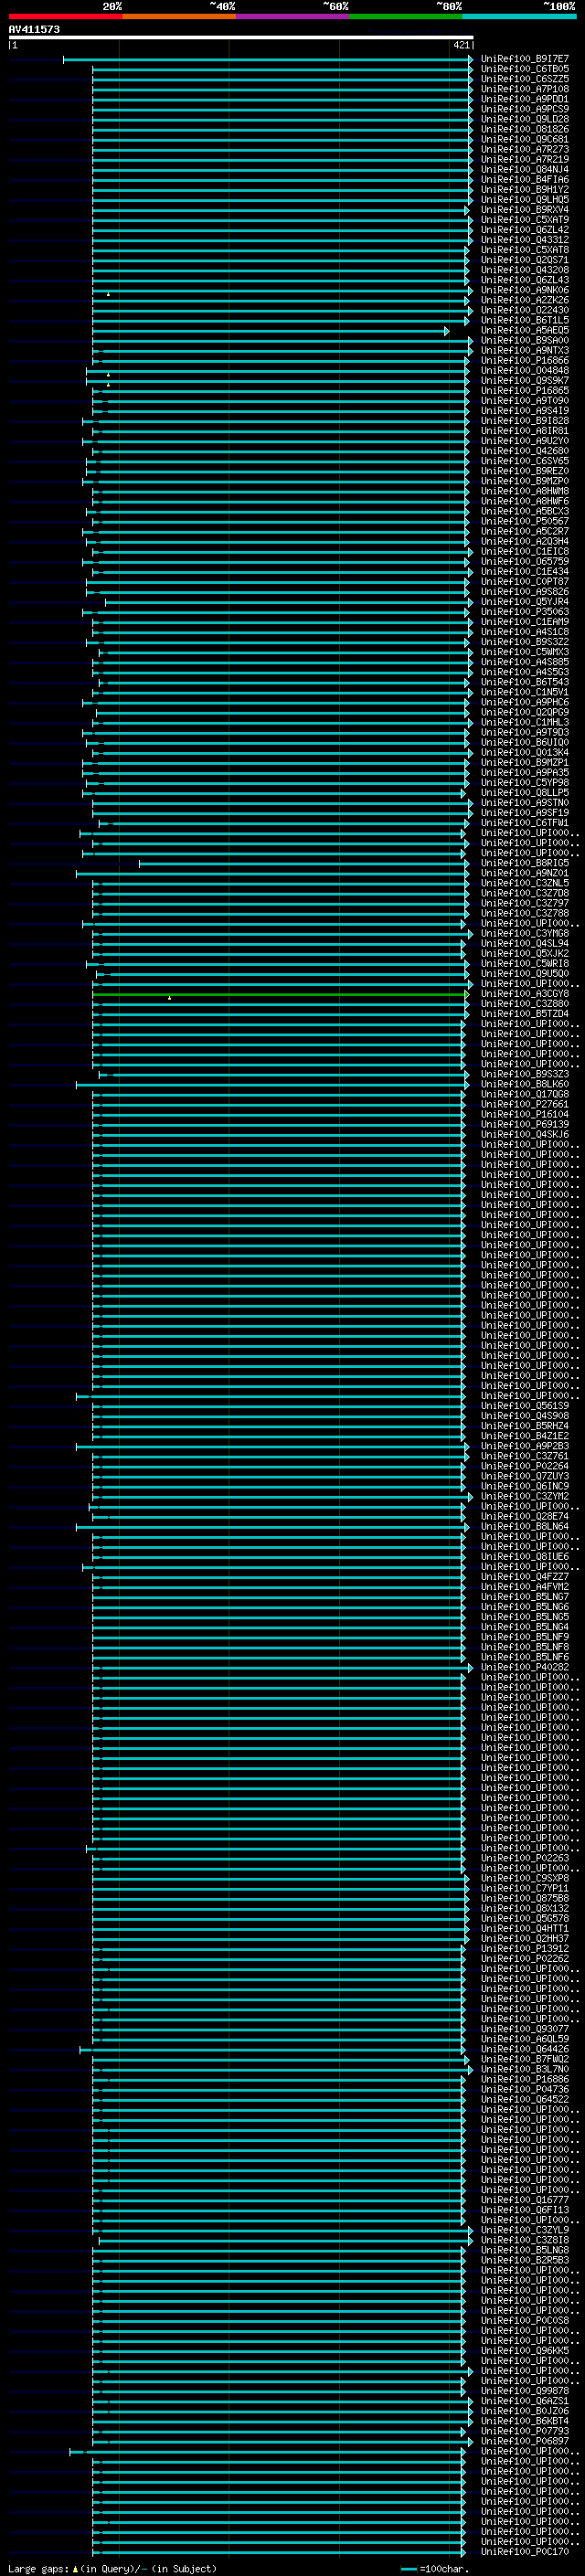Image resolution: width=585 pixels, height=2576 pixels.
Task: Select the UniRef100_P40282 label
Action: pyautogui.click(x=525, y=1667)
